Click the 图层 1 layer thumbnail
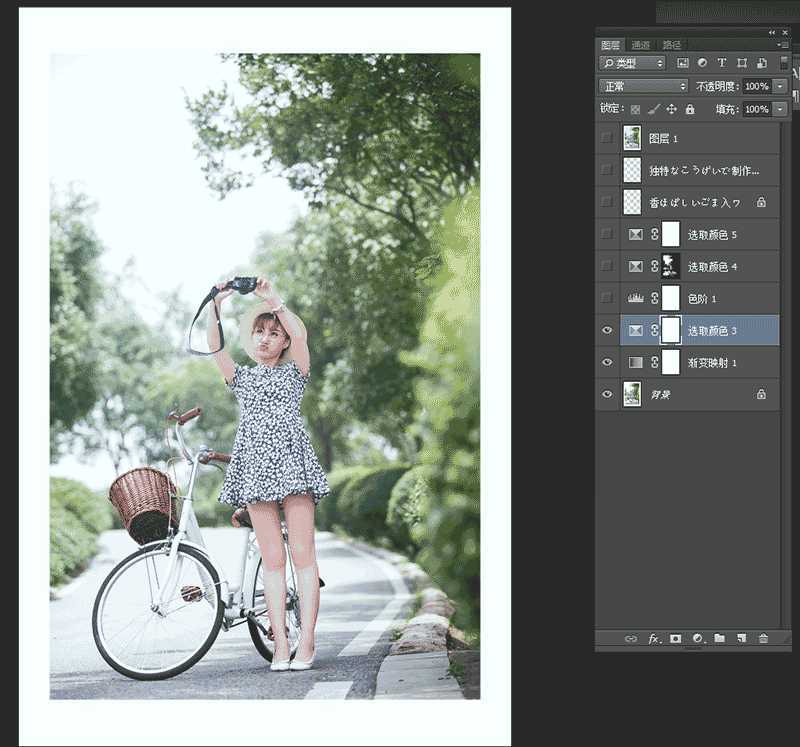 click(x=631, y=137)
